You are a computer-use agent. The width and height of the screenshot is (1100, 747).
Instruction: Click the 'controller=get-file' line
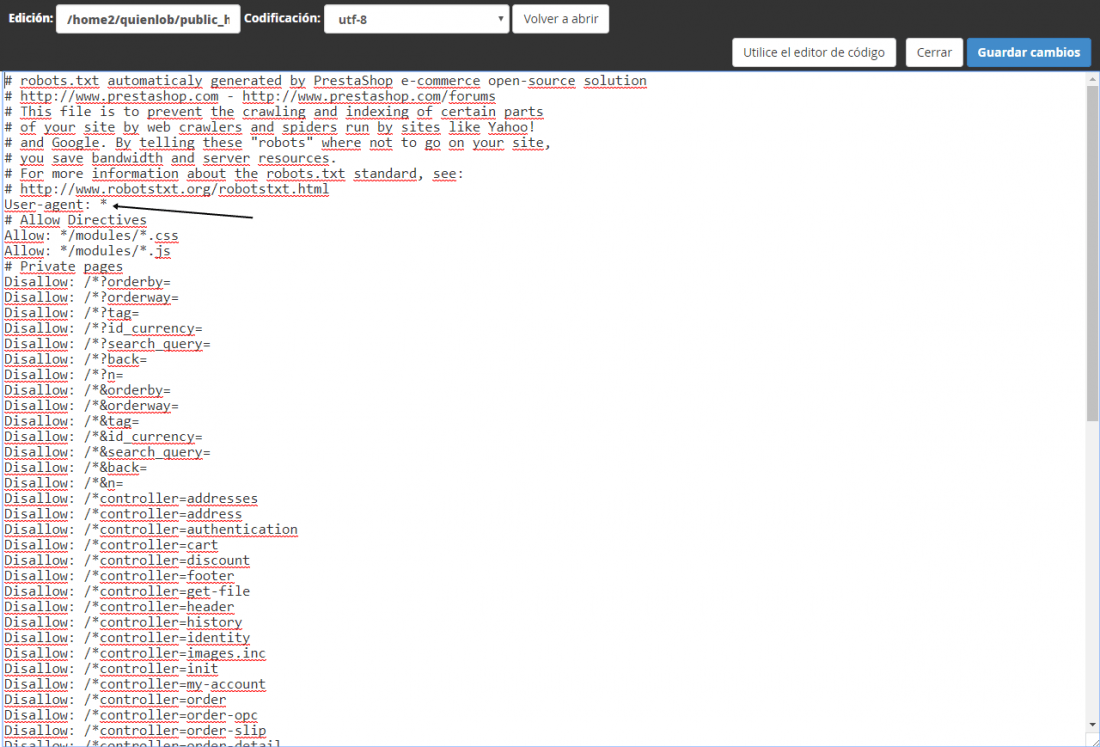click(x=127, y=591)
